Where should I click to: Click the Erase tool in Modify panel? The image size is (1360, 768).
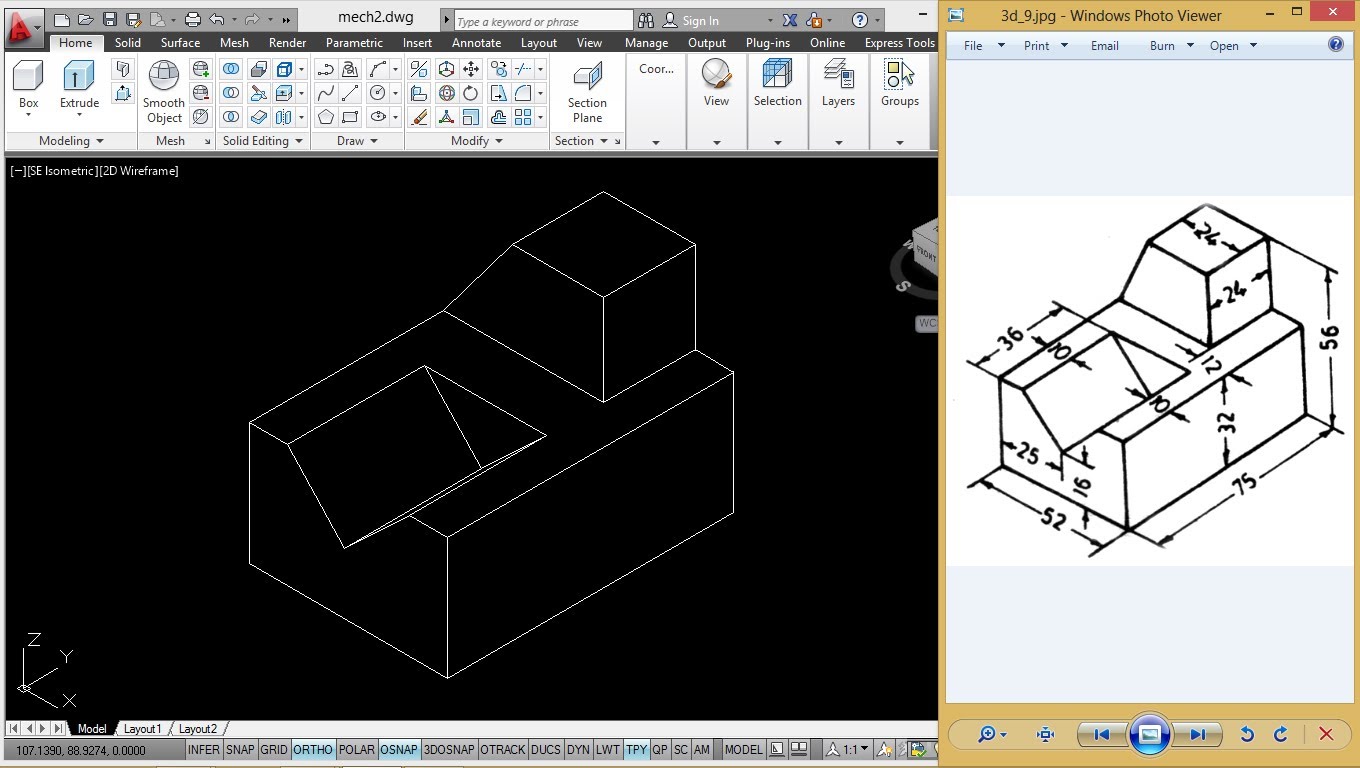[x=419, y=116]
